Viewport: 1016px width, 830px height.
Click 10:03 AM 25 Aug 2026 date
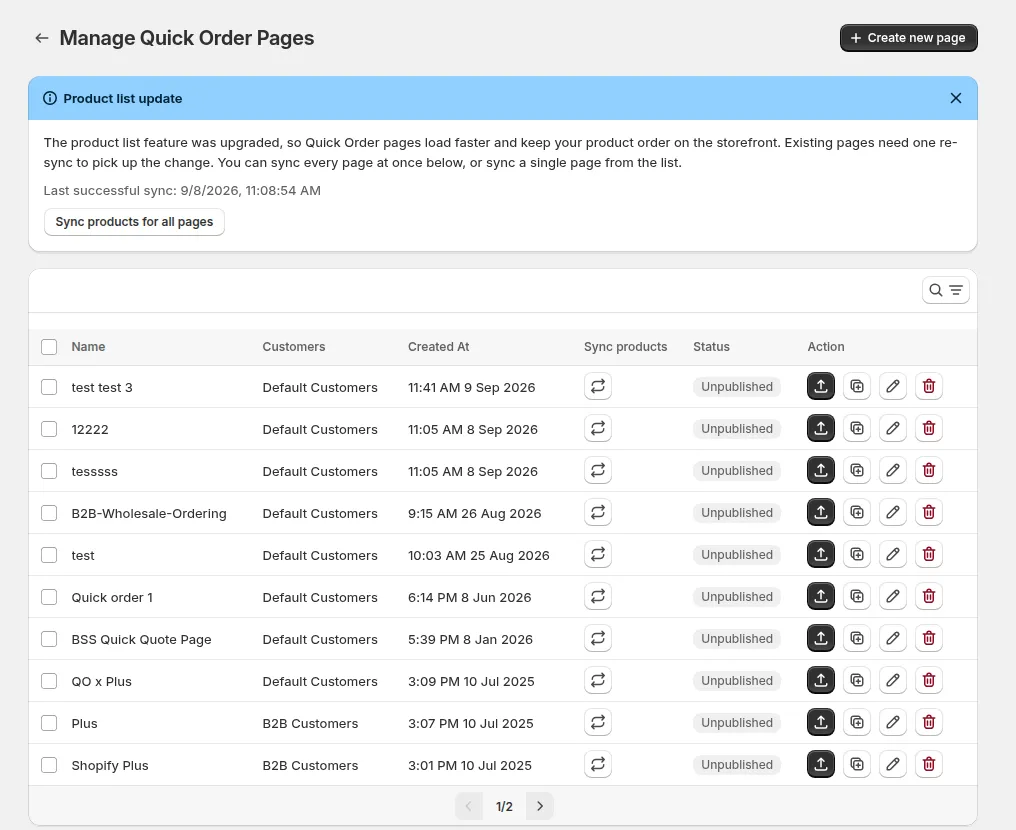[x=478, y=556]
